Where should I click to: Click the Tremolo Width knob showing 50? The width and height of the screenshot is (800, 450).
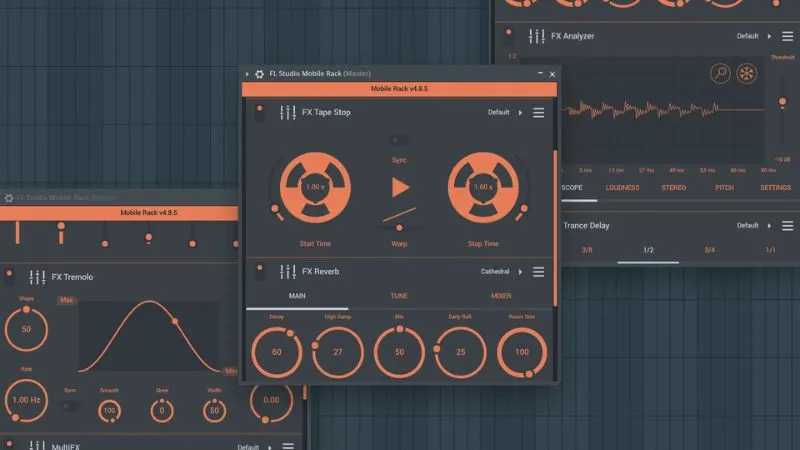tap(214, 411)
